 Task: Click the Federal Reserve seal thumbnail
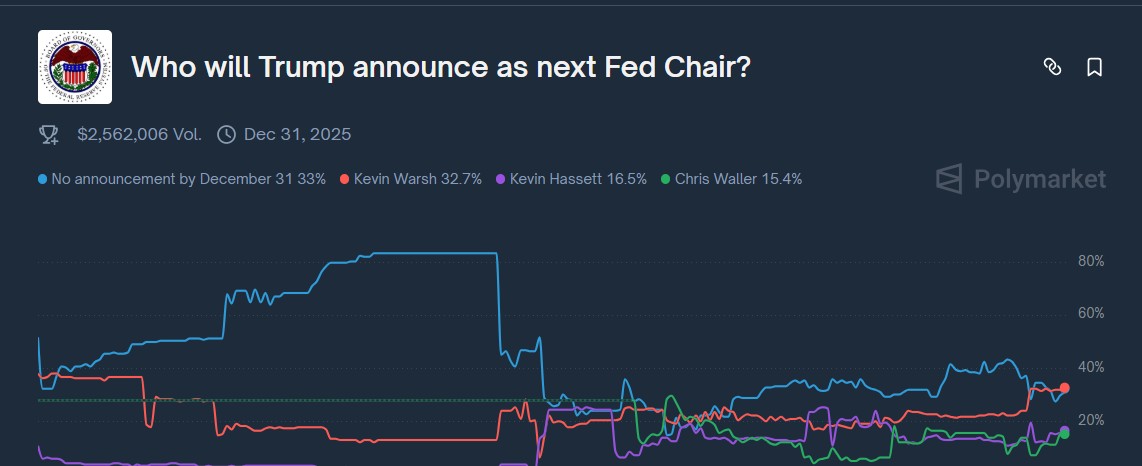coord(75,67)
